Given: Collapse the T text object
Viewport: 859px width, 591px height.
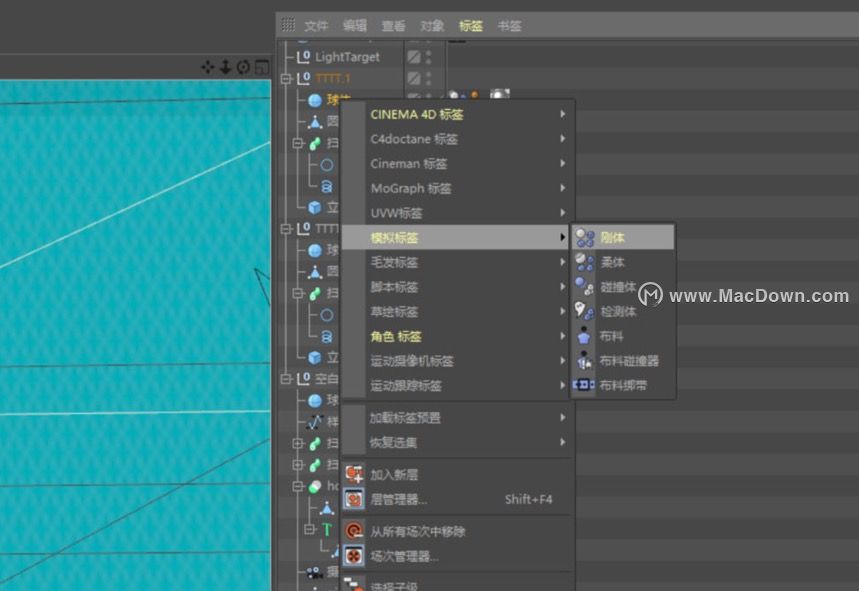Looking at the screenshot, I should 310,529.
